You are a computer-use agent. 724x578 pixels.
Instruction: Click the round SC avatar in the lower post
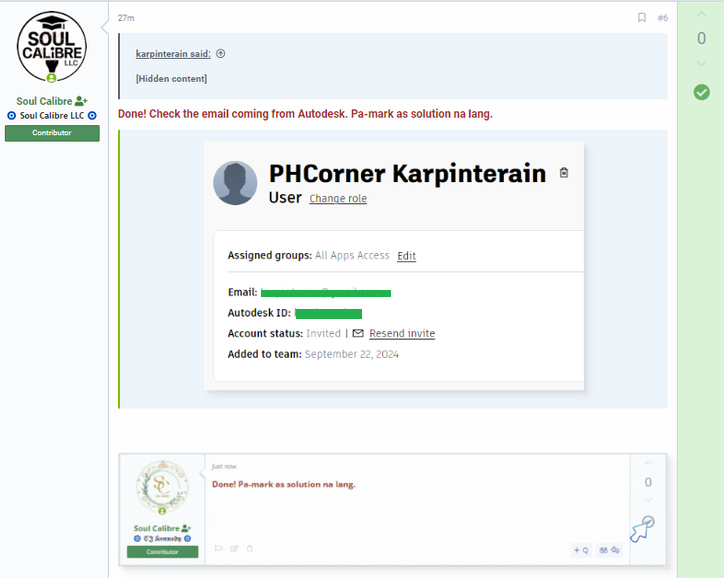point(162,487)
